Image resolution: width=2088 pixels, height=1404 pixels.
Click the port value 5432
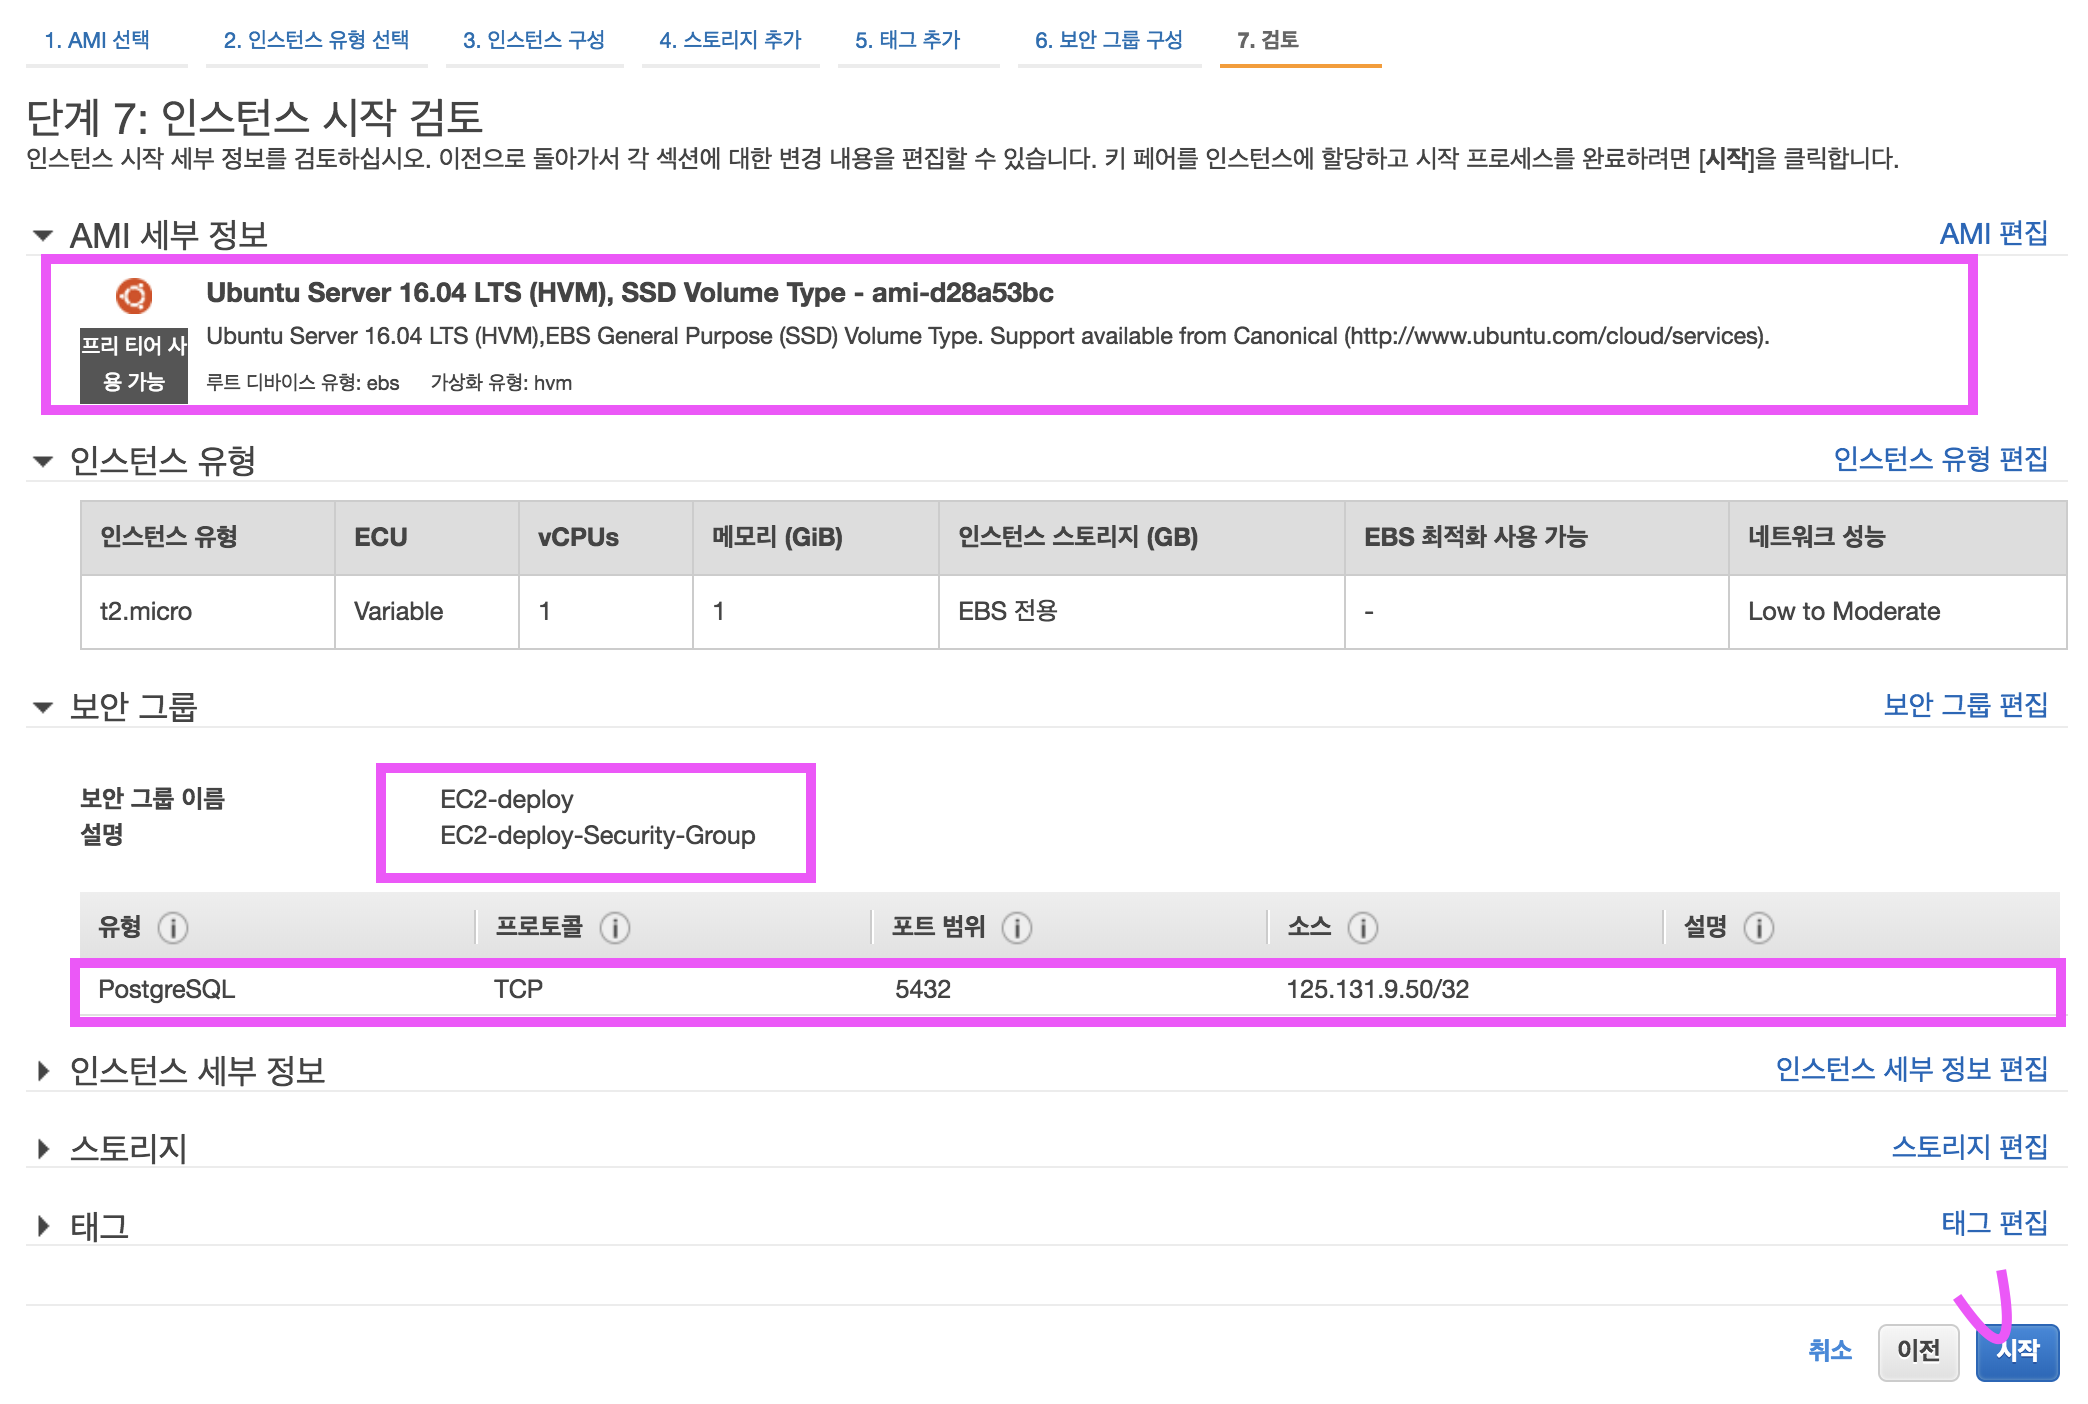[923, 989]
